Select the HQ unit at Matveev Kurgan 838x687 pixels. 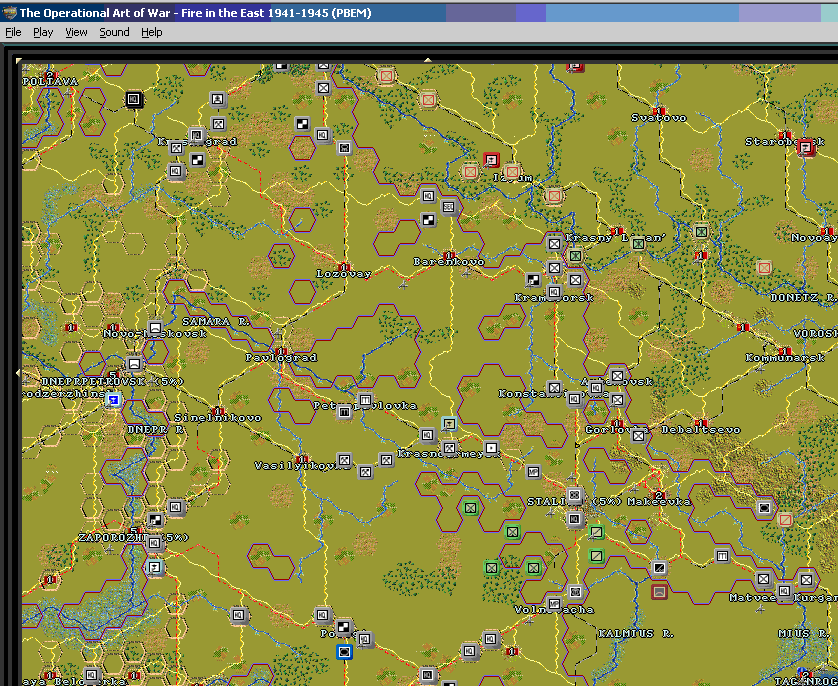tap(784, 591)
